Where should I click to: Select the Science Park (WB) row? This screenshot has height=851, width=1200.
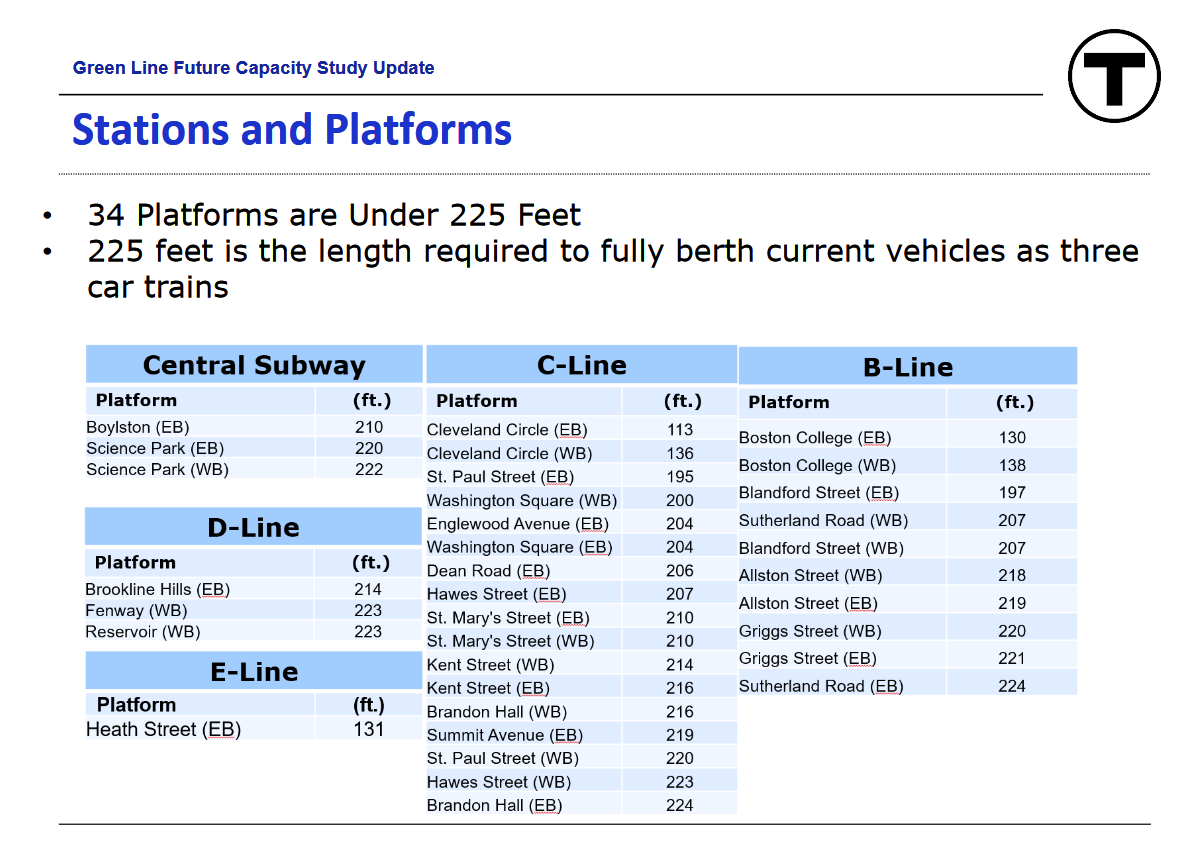(157, 469)
